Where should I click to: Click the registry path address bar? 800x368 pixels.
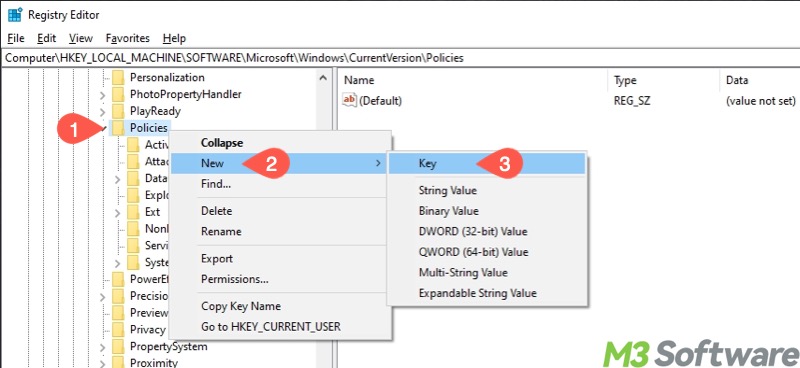[400, 58]
